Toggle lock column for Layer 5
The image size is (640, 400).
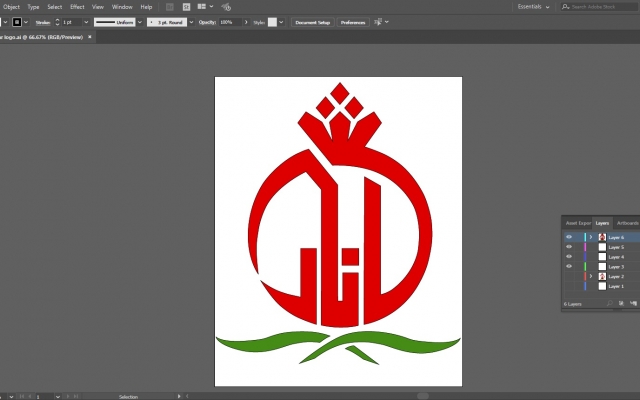[x=578, y=247]
